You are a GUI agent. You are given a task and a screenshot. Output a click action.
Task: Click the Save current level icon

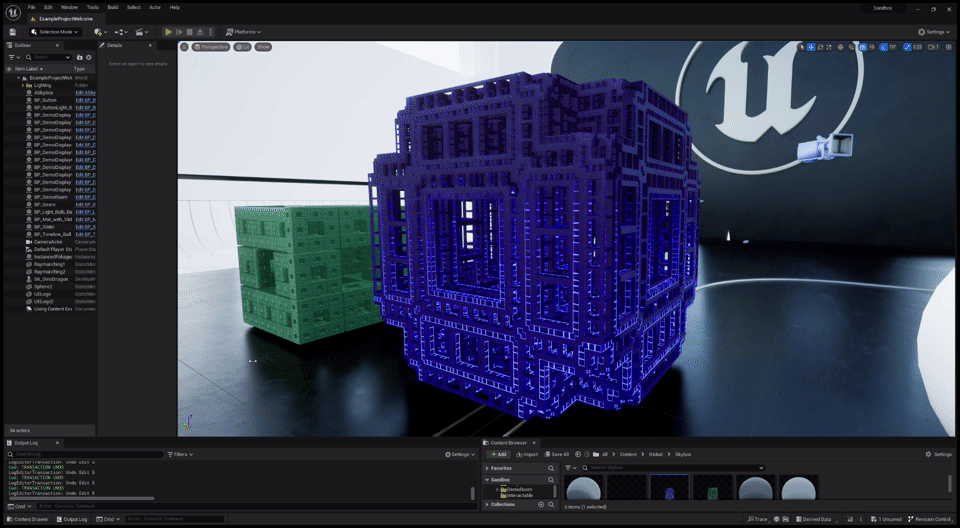point(12,32)
